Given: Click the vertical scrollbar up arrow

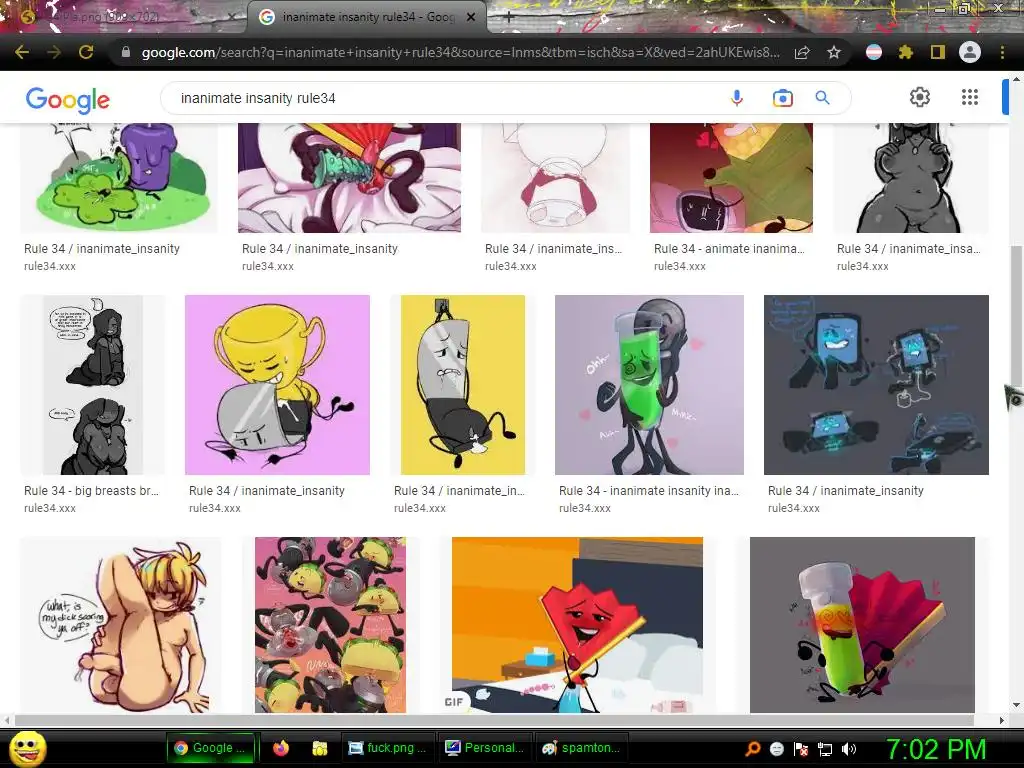Looking at the screenshot, I should pyautogui.click(x=1017, y=78).
